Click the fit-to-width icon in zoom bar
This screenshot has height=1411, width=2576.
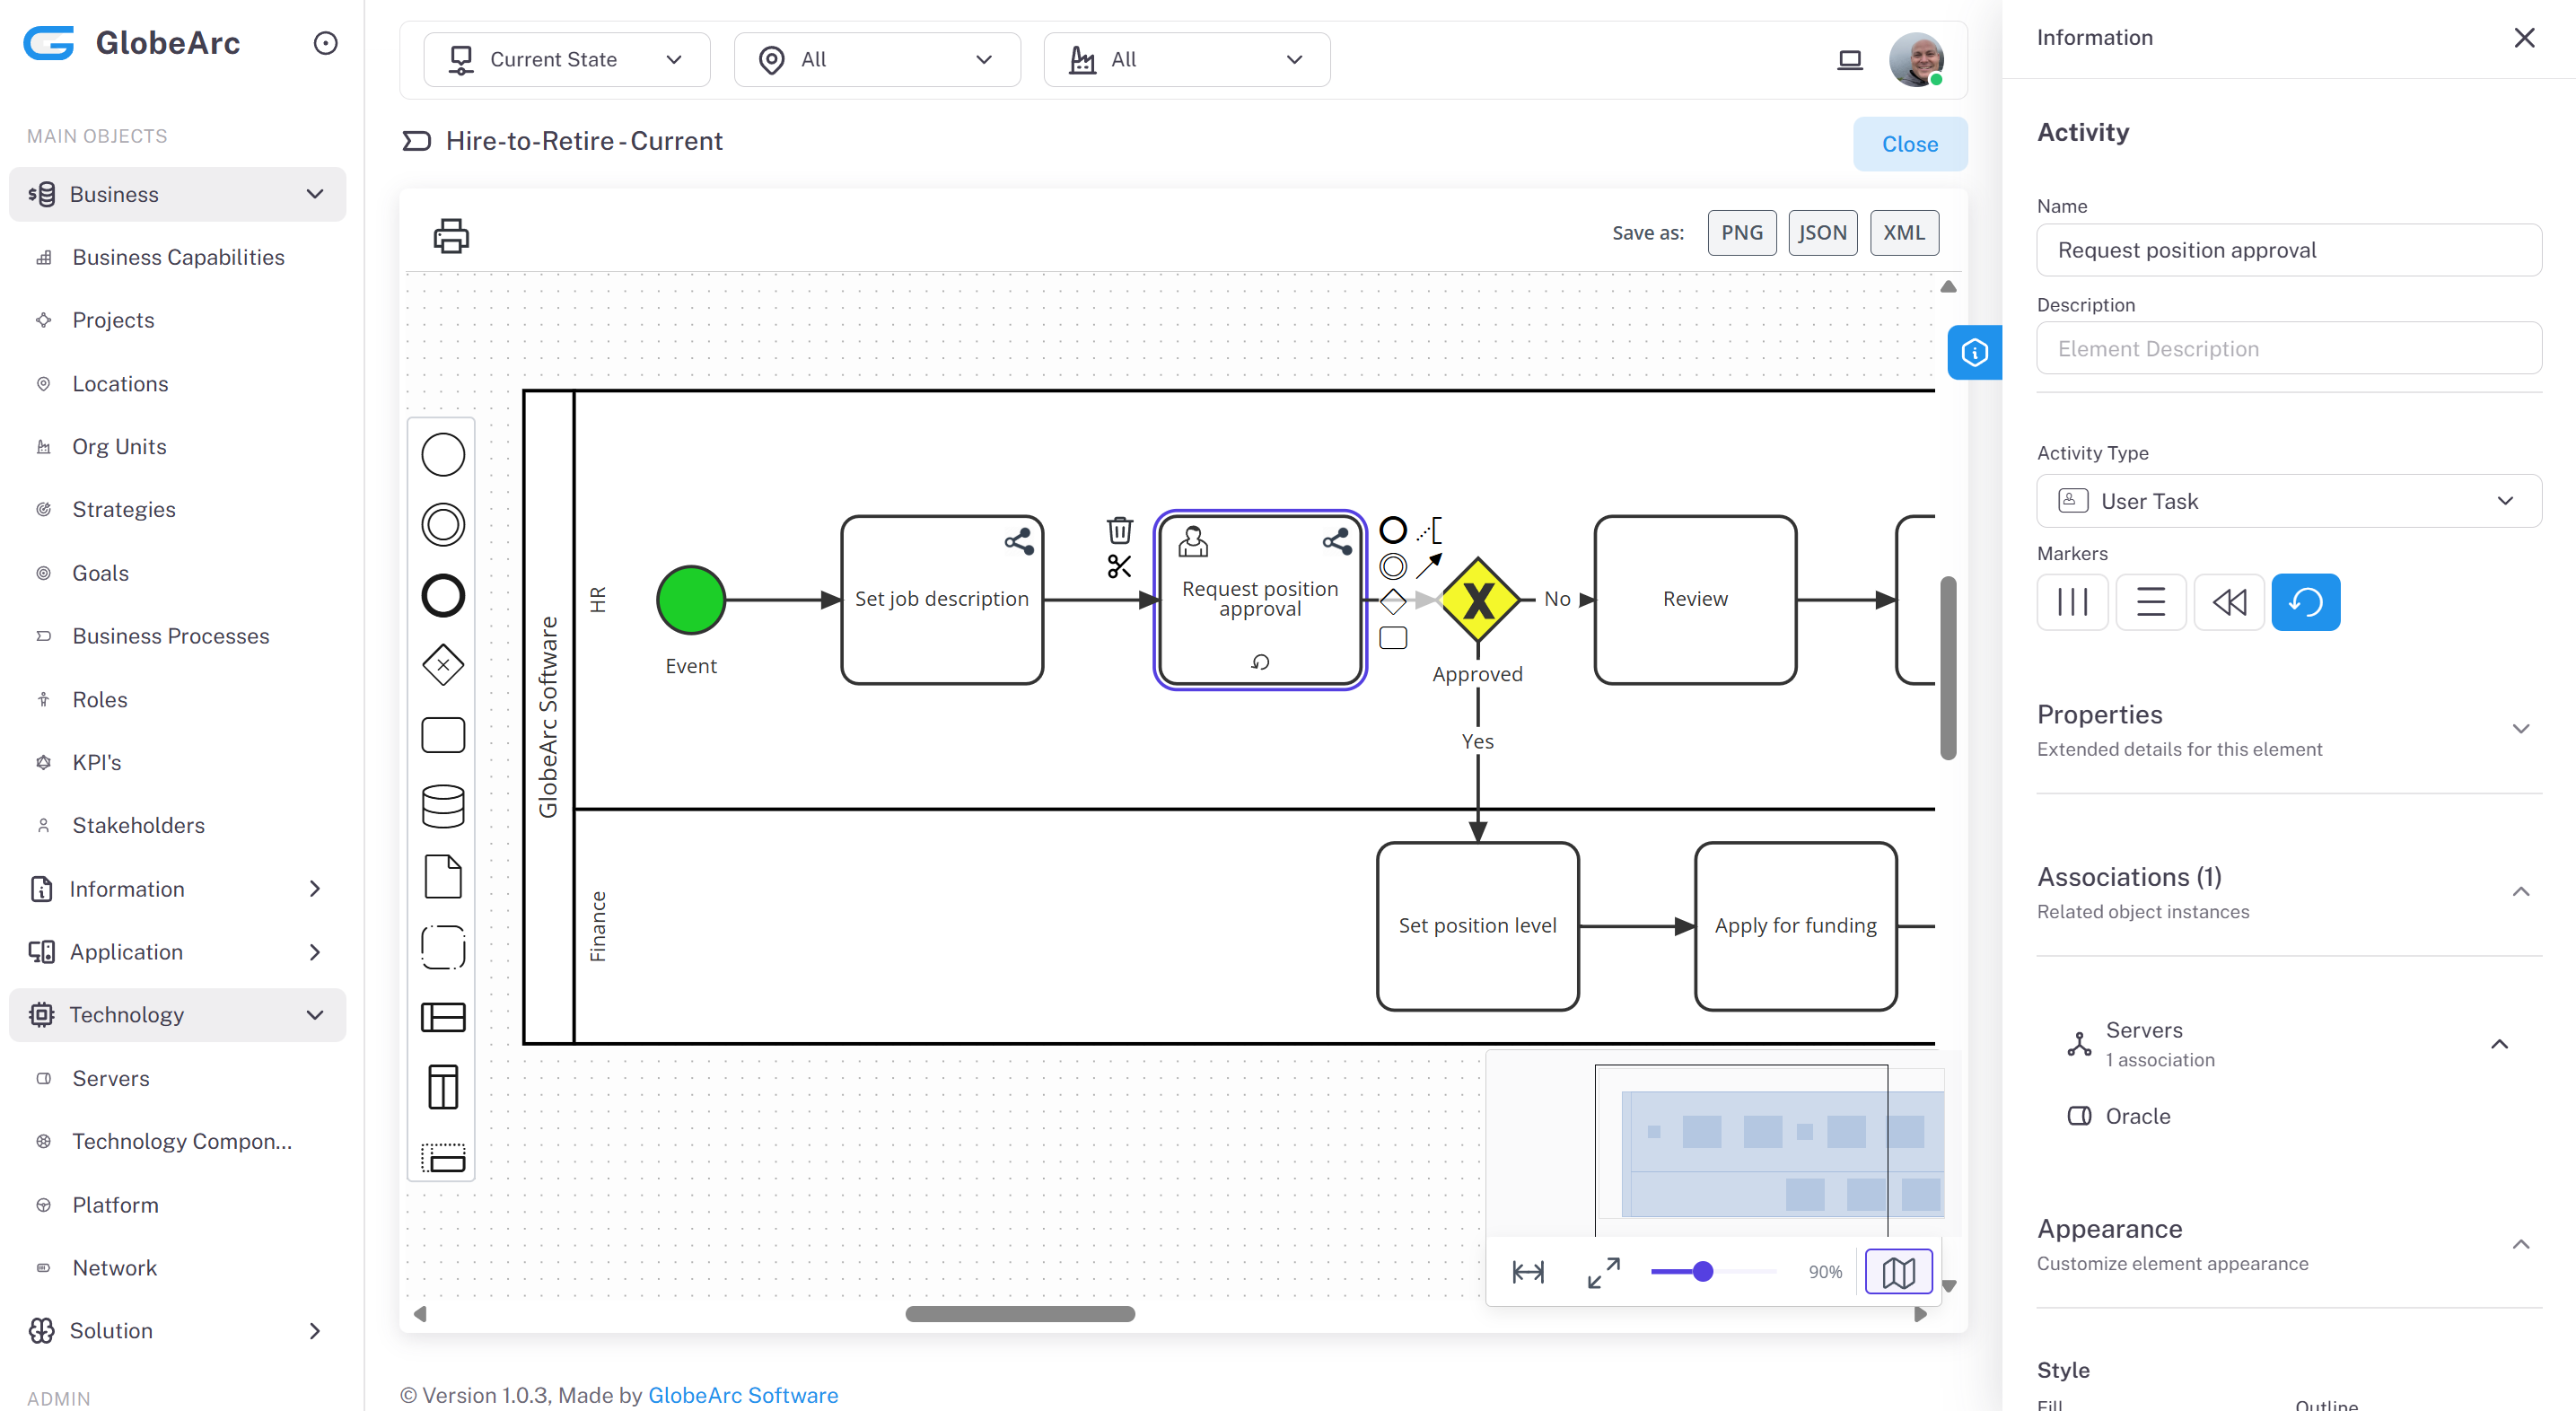coord(1528,1271)
